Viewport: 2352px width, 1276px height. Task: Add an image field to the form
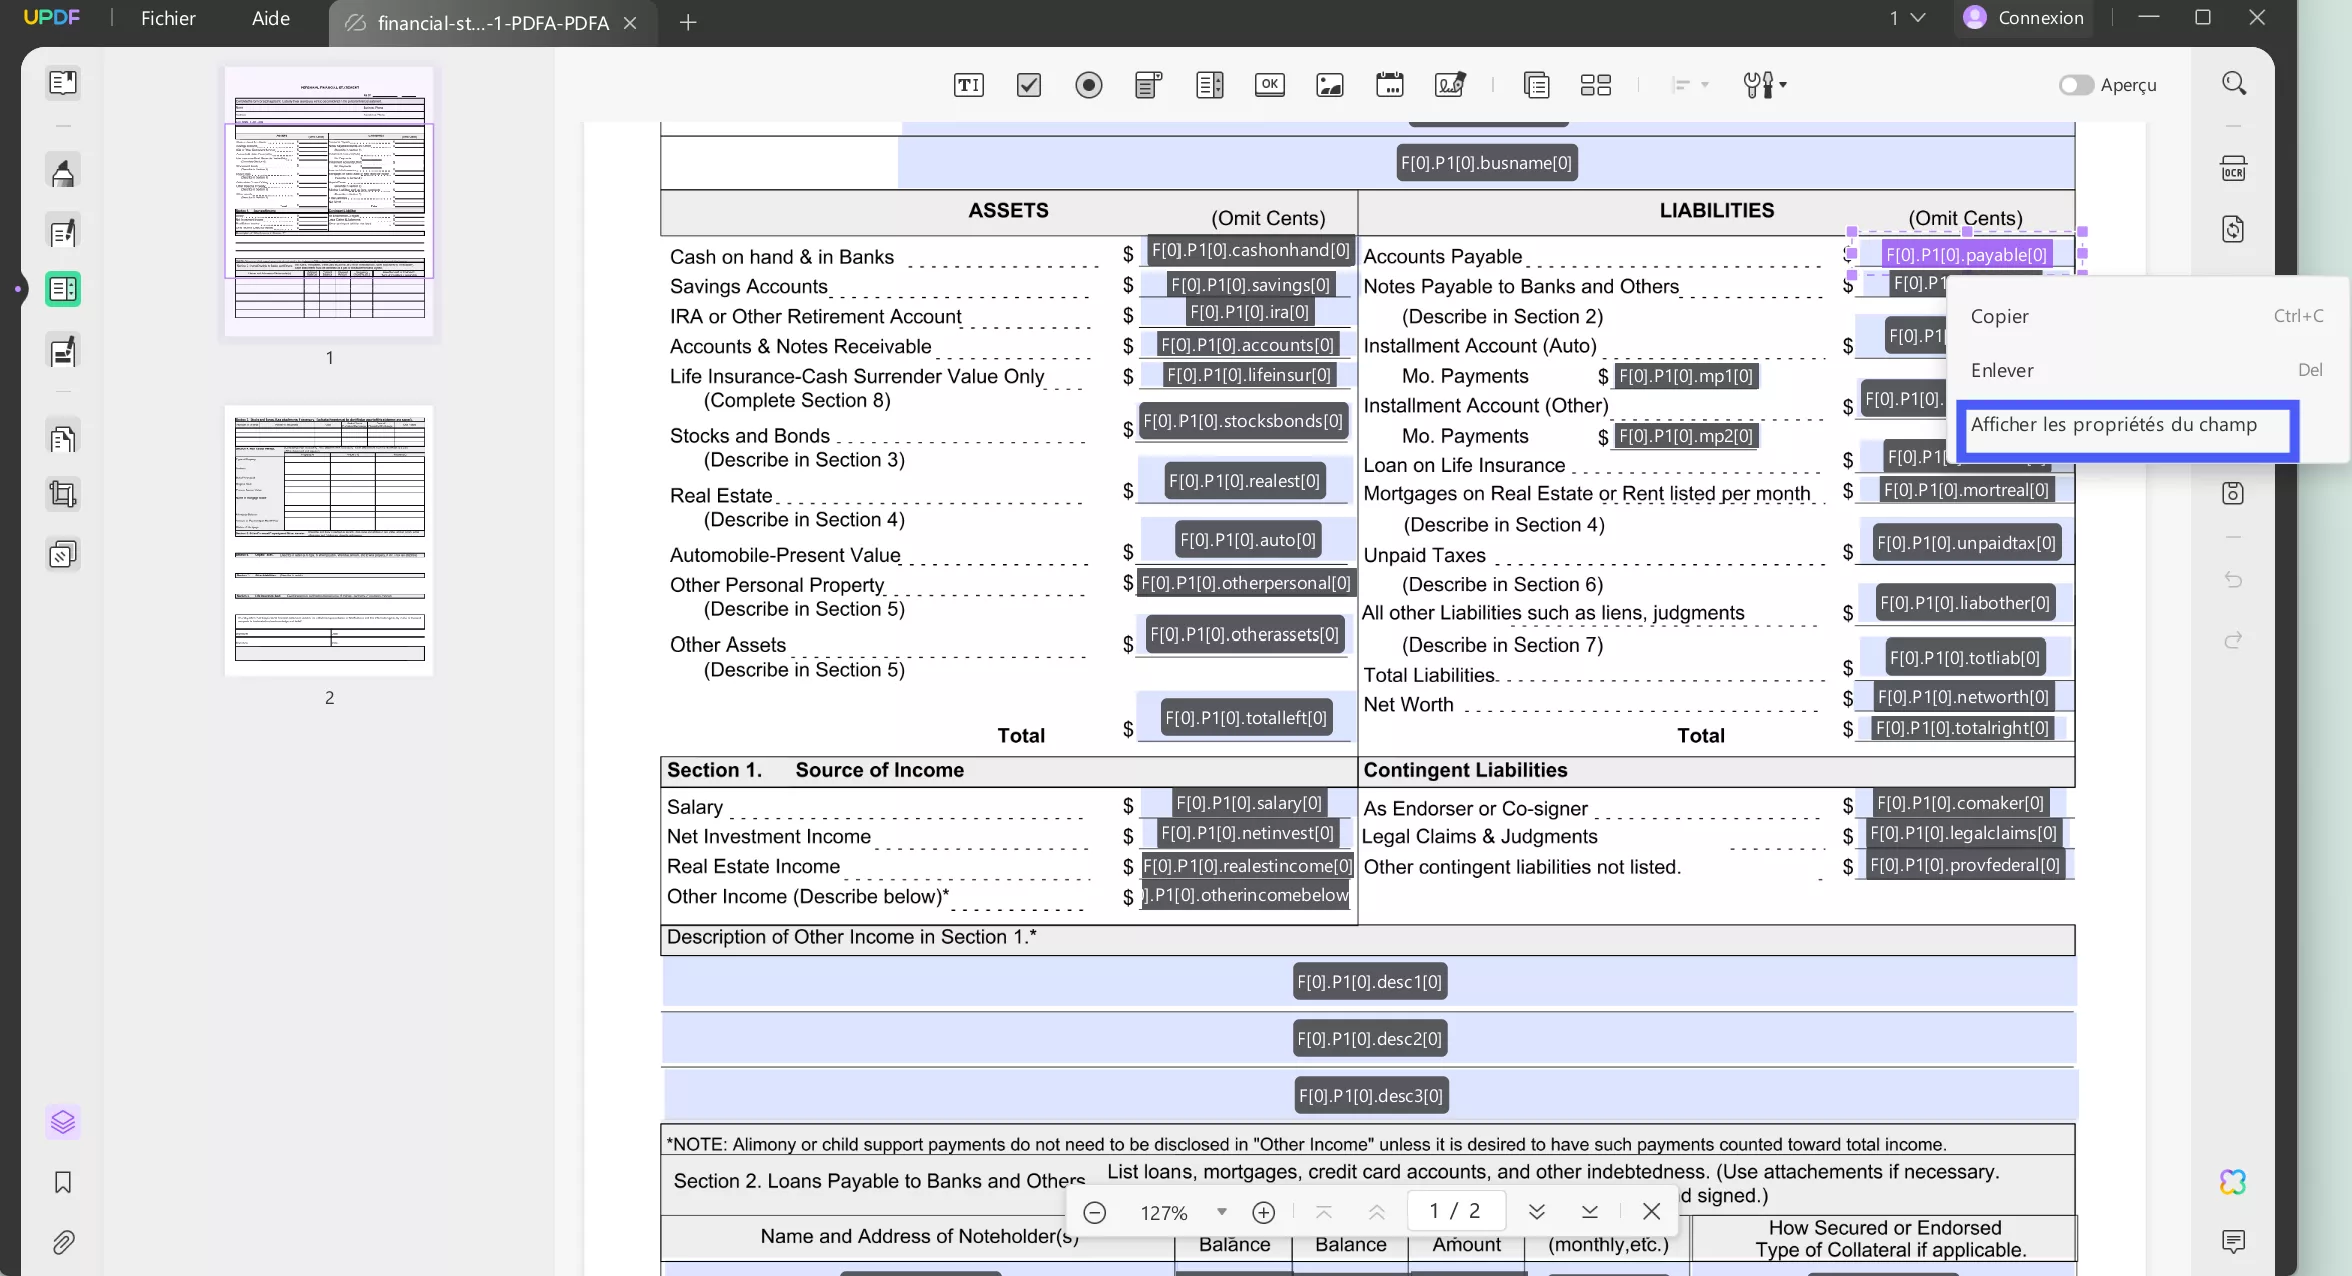[x=1330, y=85]
